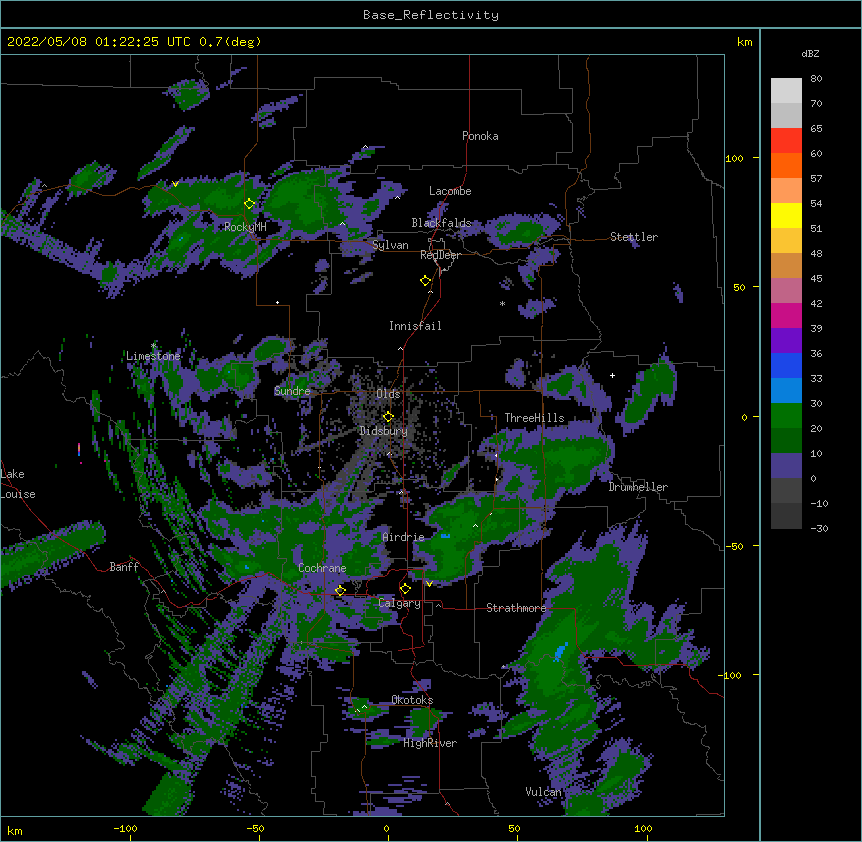Screen dimensions: 862x842
Task: Click the yellow station marker above RockyMH
Action: pos(250,204)
